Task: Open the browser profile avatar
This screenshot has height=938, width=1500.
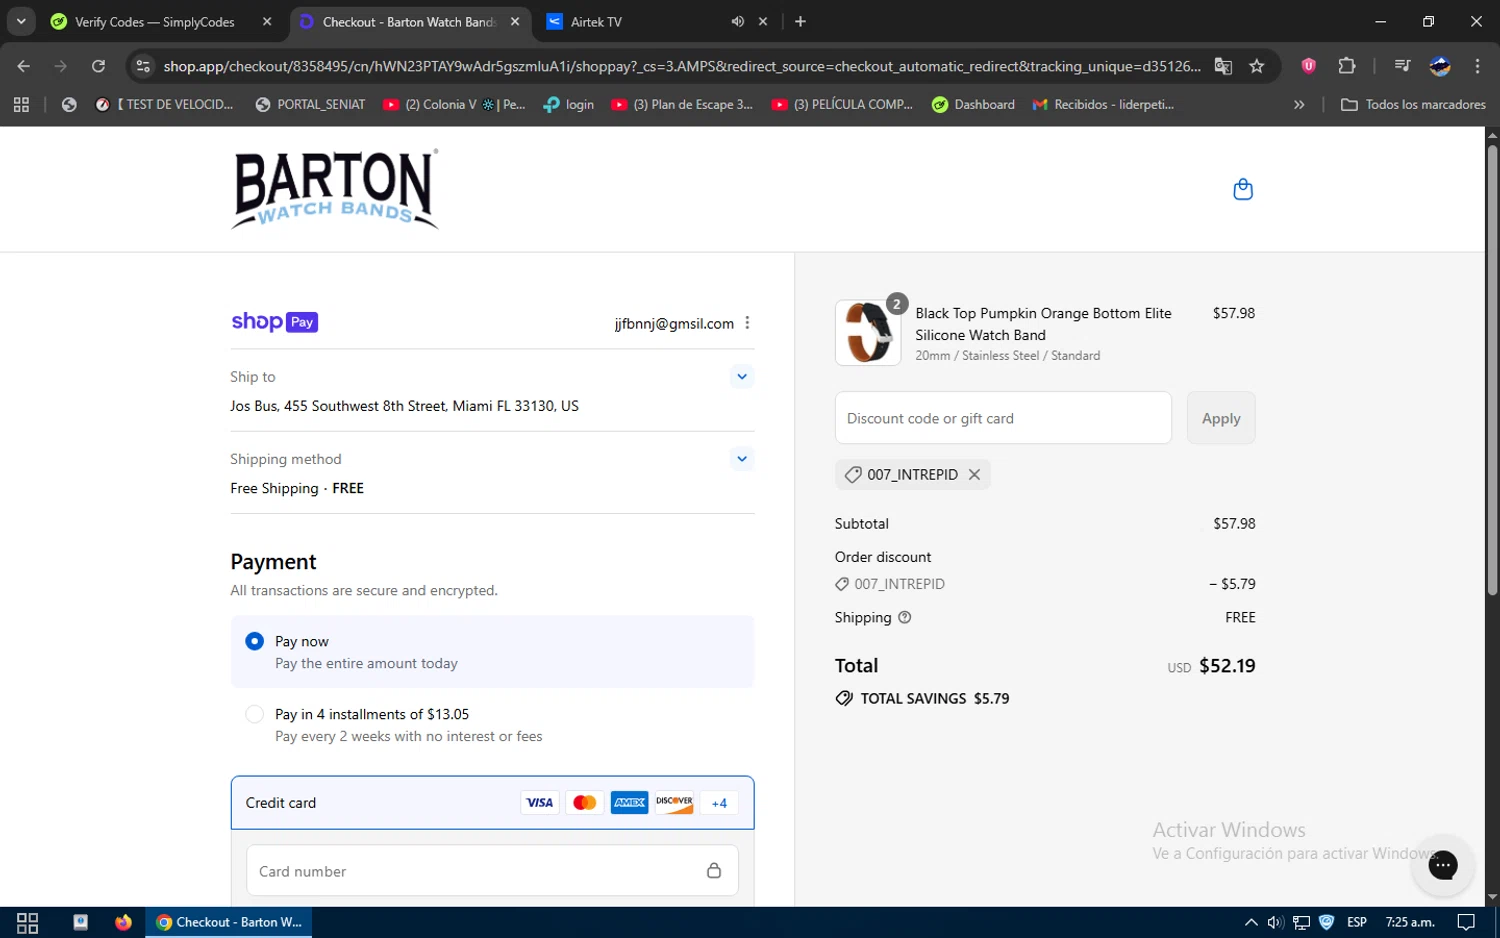Action: (x=1440, y=66)
